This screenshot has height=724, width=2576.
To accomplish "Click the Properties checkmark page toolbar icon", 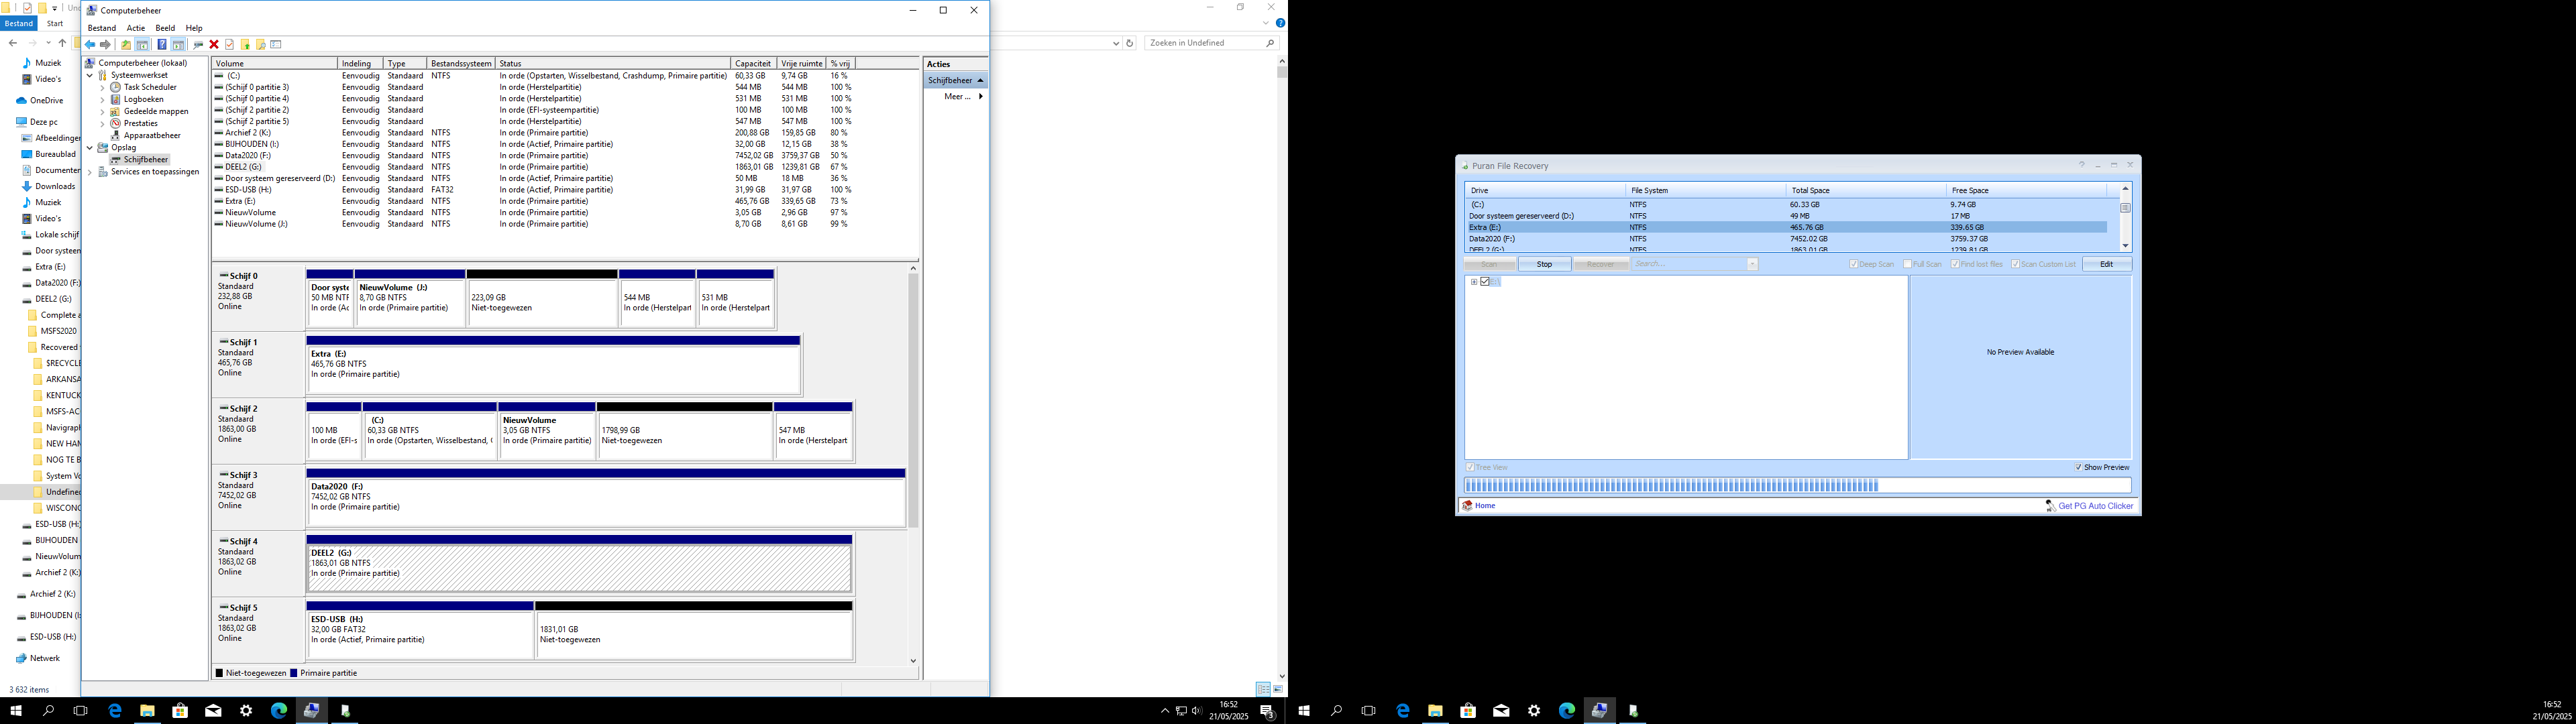I will (x=229, y=45).
